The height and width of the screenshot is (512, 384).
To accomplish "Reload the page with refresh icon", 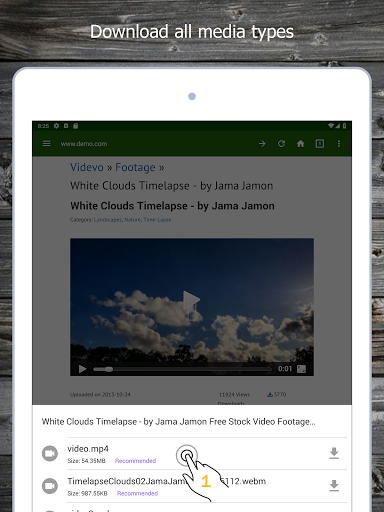I will (281, 144).
